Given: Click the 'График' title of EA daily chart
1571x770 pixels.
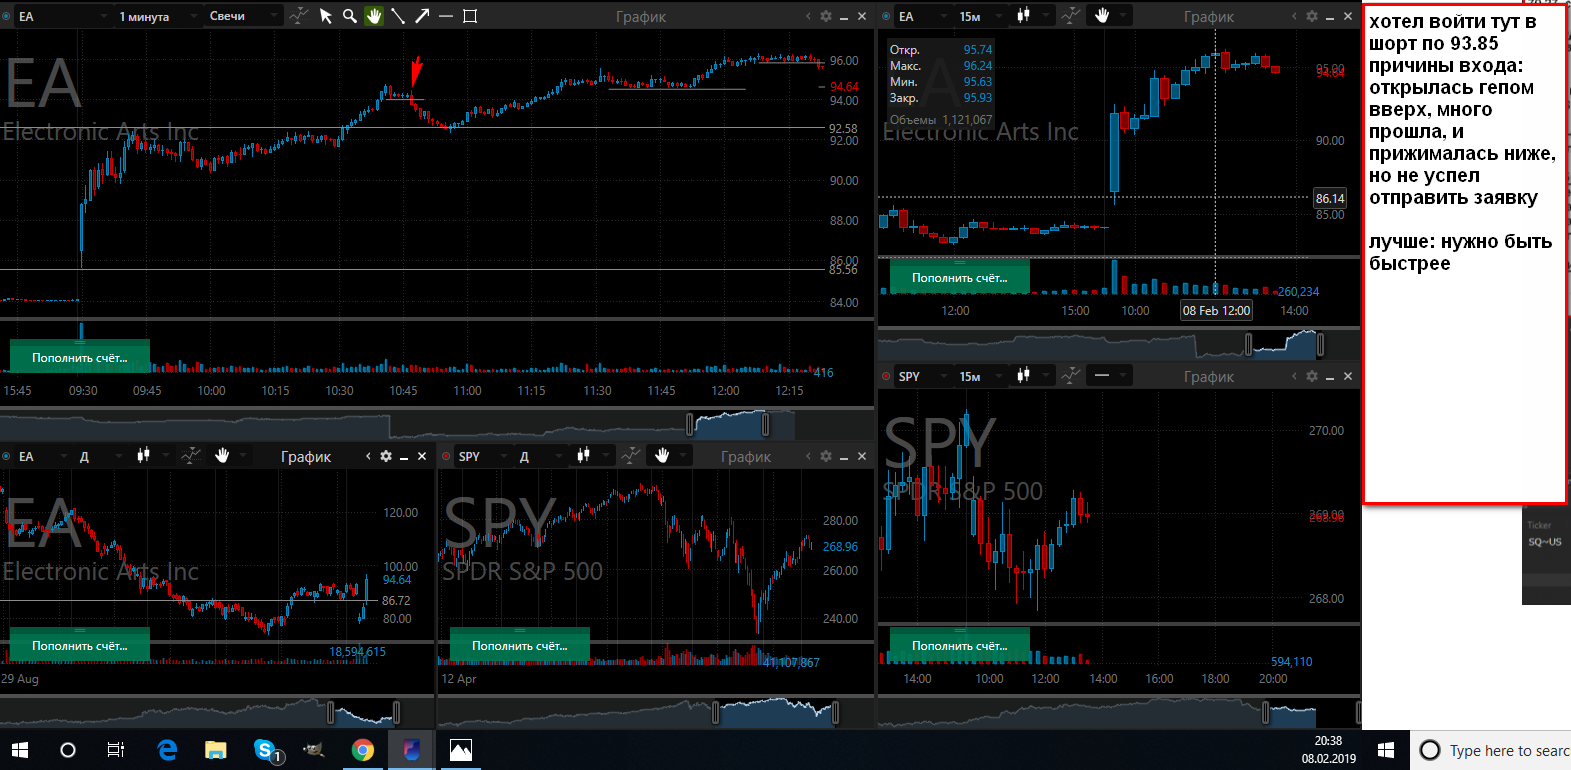Looking at the screenshot, I should pos(306,456).
